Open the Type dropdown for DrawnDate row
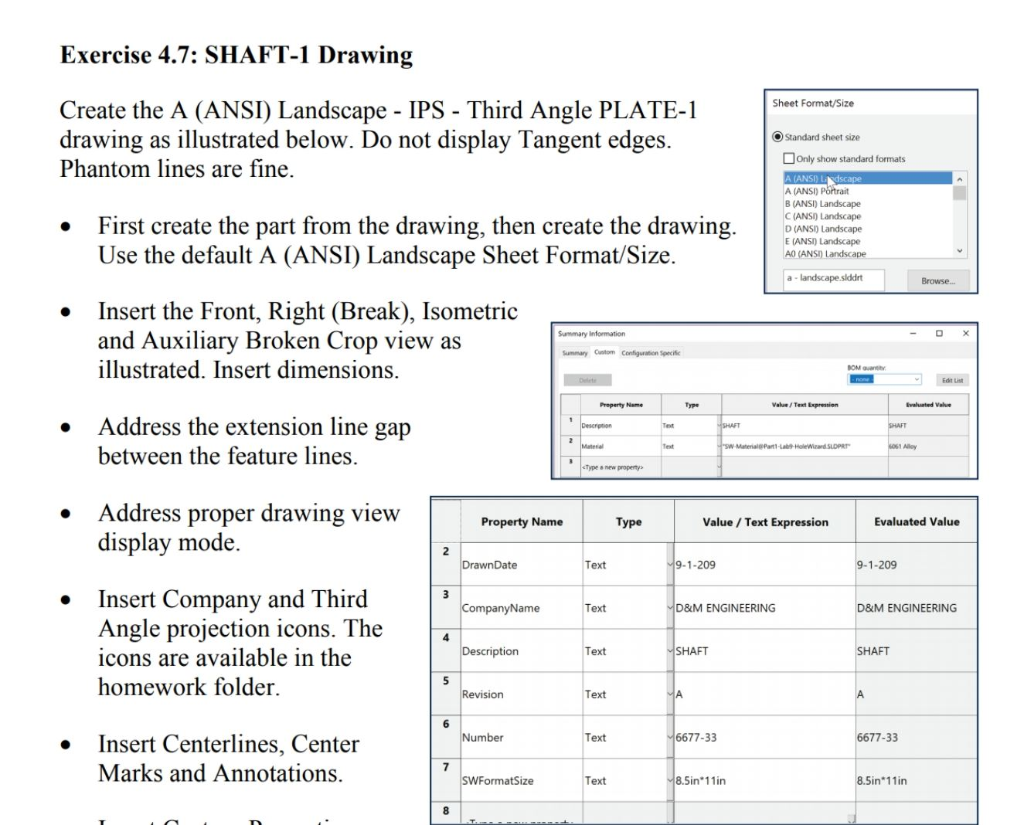This screenshot has height=825, width=1024. (670, 564)
